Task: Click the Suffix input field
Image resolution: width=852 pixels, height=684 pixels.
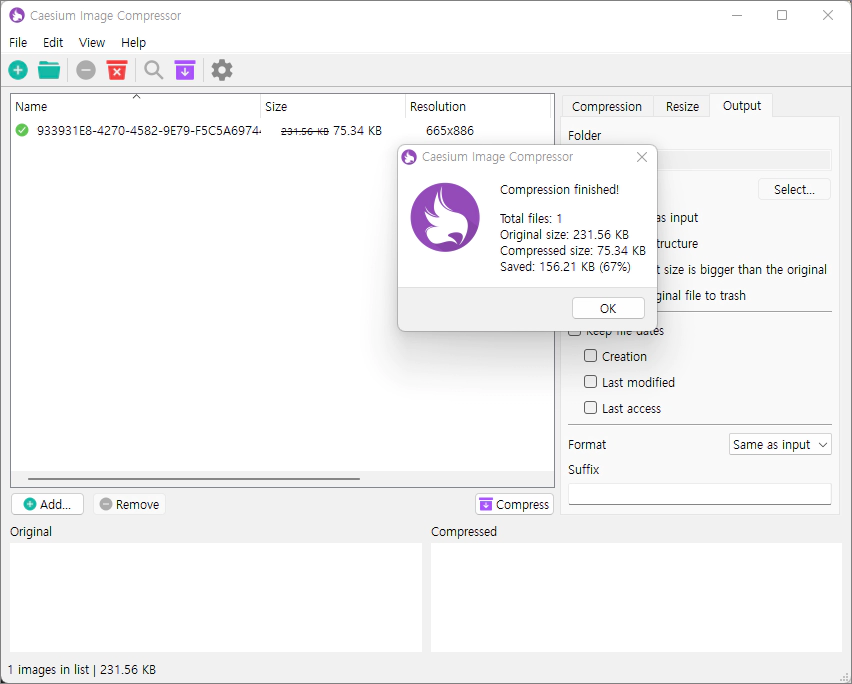Action: click(x=699, y=494)
